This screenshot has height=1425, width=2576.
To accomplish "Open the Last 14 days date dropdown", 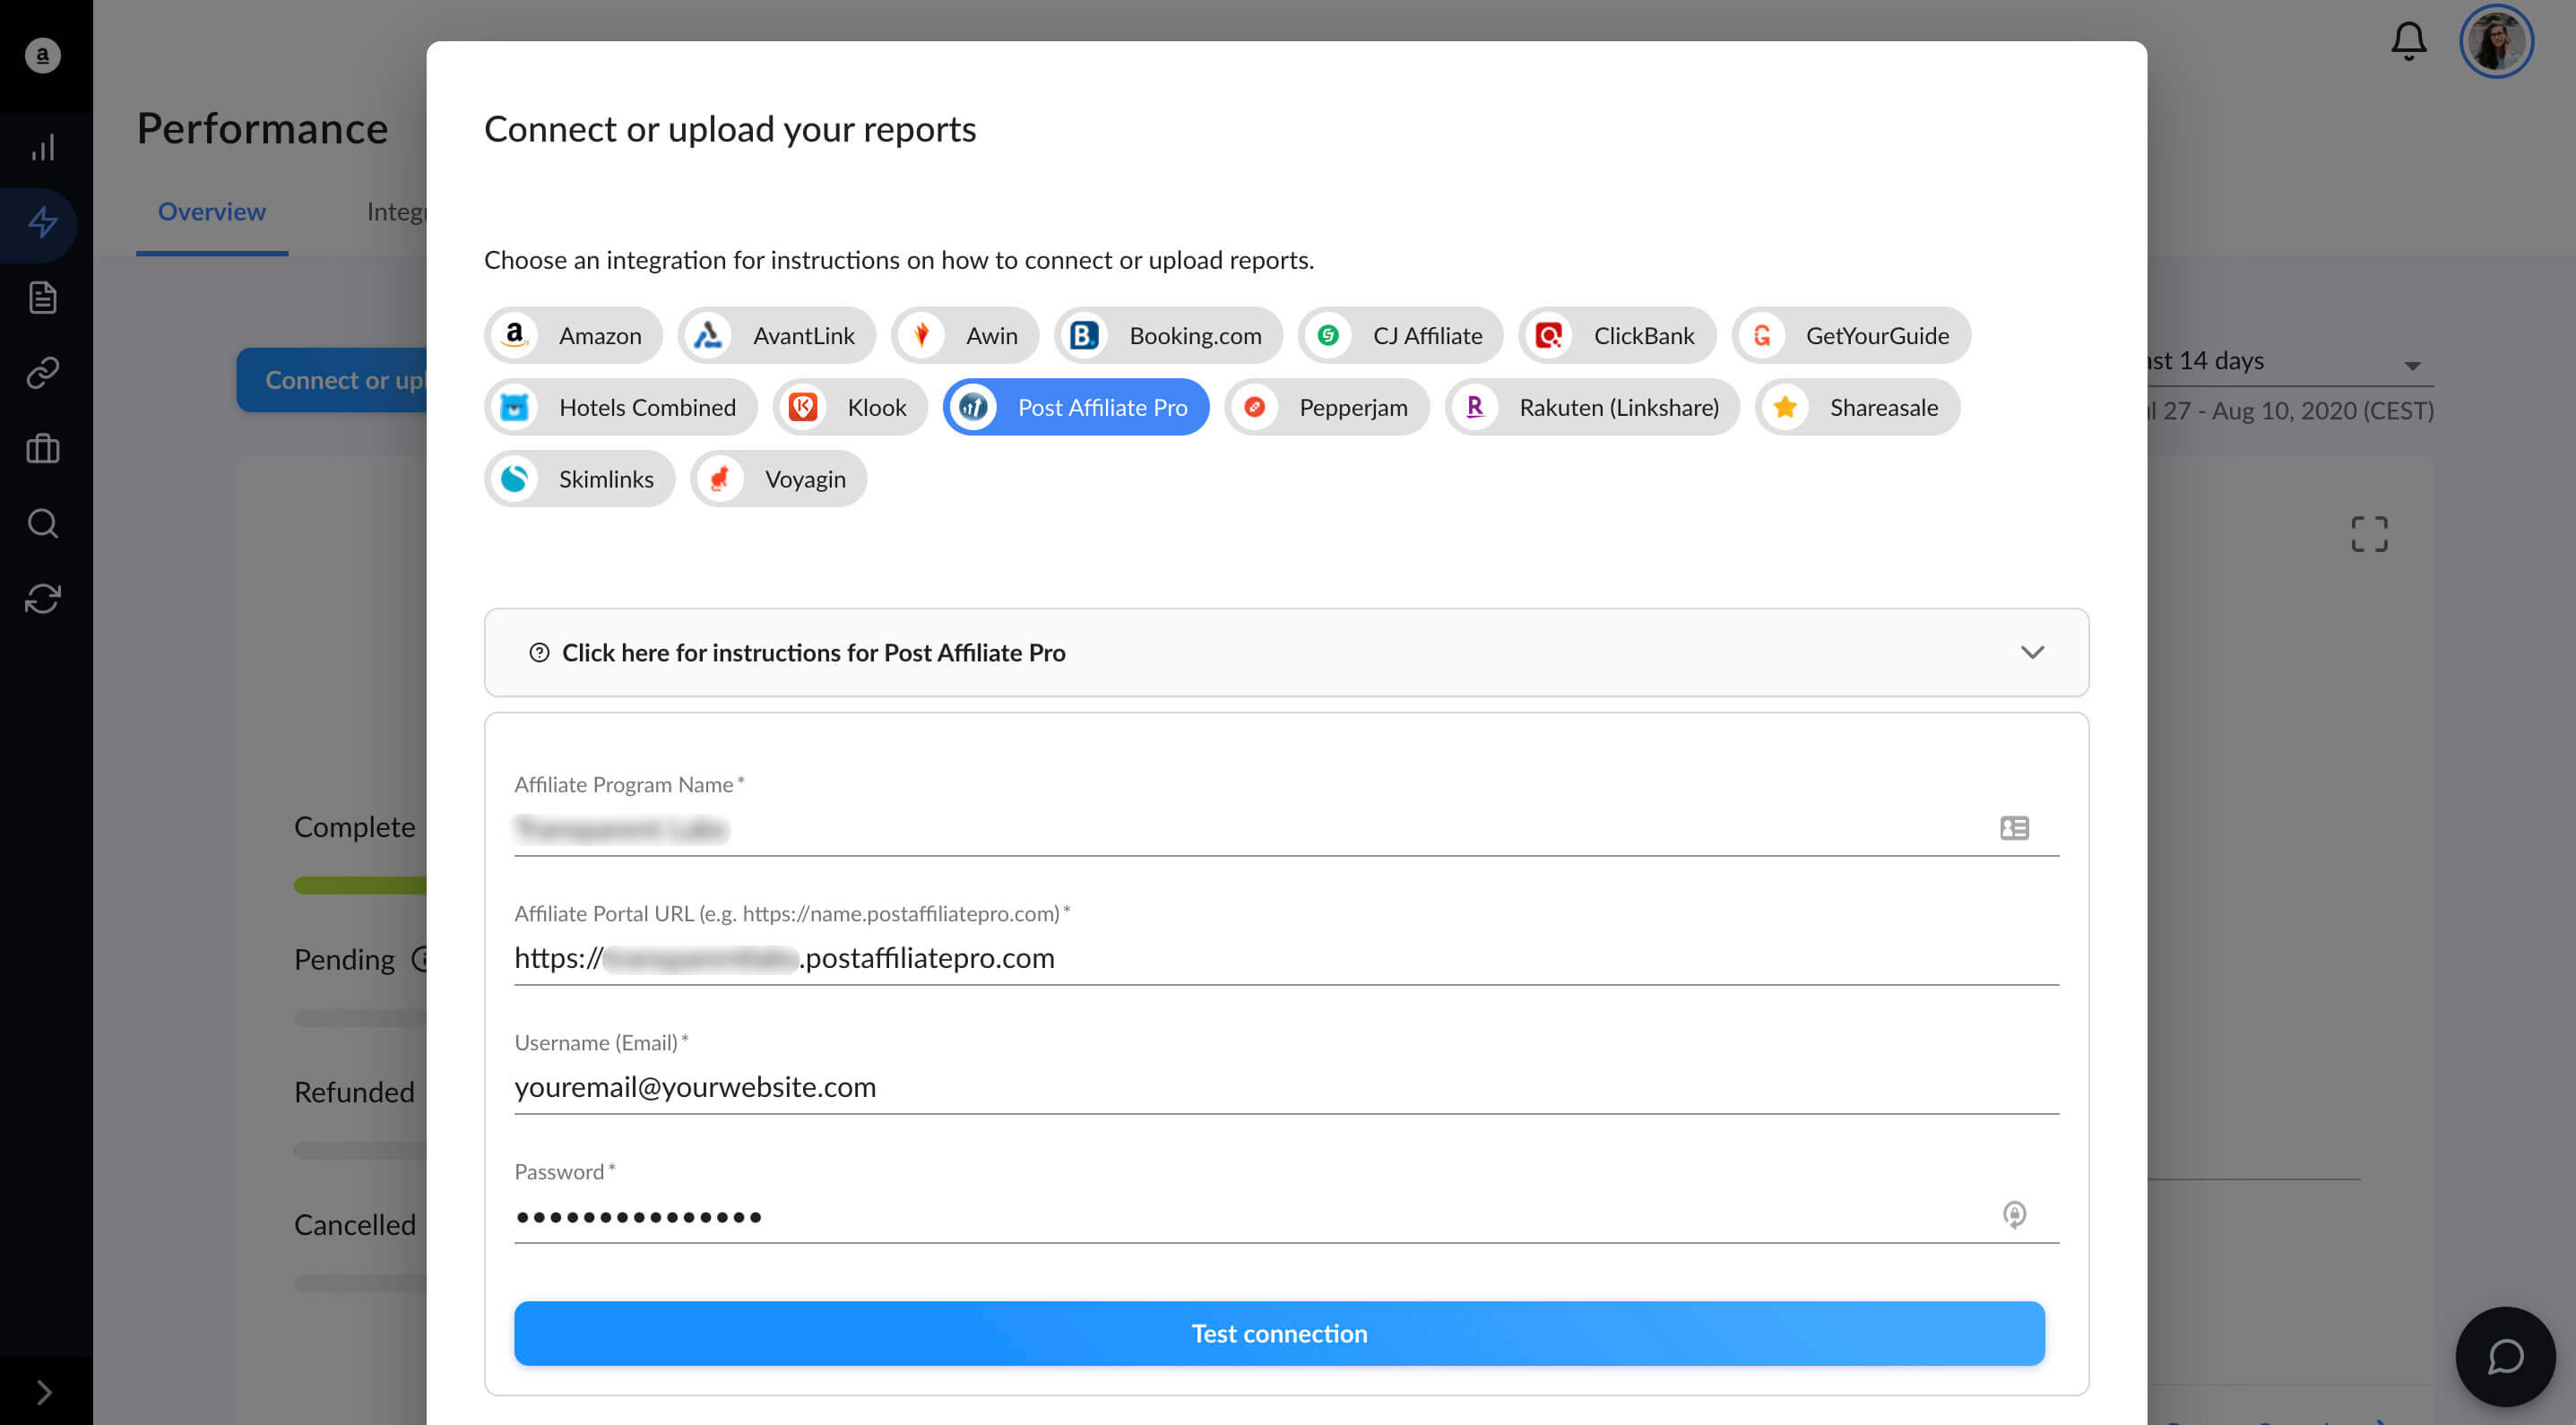I will click(x=2290, y=362).
